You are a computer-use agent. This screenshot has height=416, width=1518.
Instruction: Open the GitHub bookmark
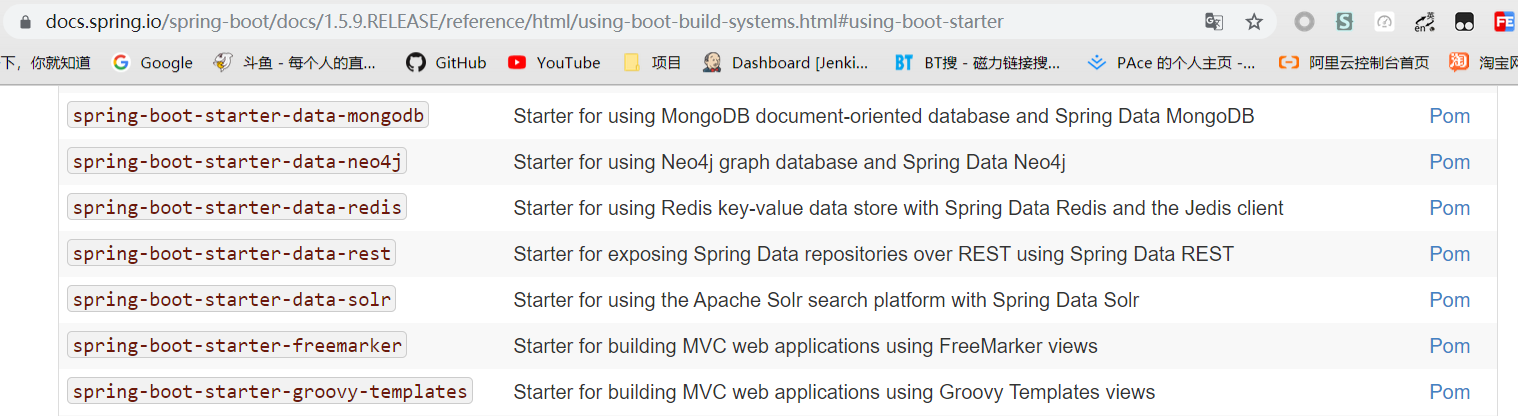click(x=446, y=62)
